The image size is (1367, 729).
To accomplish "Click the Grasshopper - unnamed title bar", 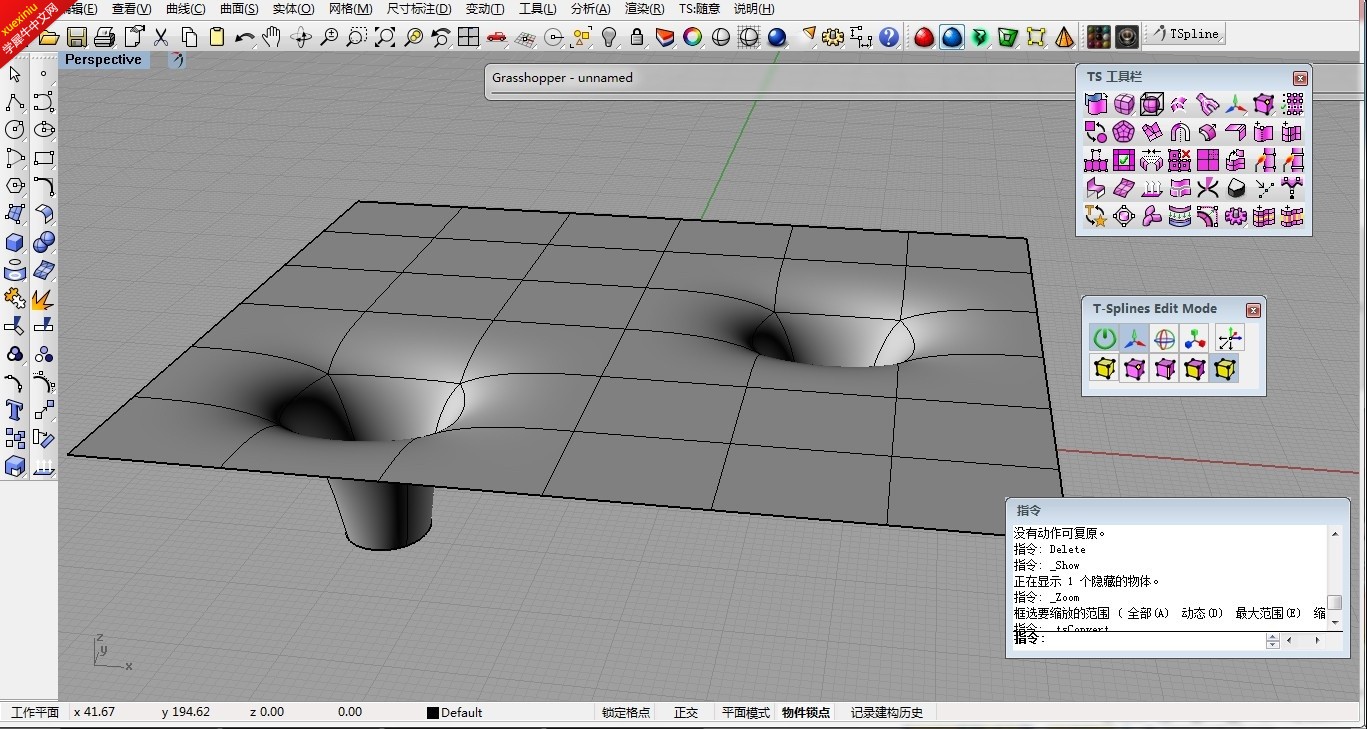I will [x=780, y=78].
